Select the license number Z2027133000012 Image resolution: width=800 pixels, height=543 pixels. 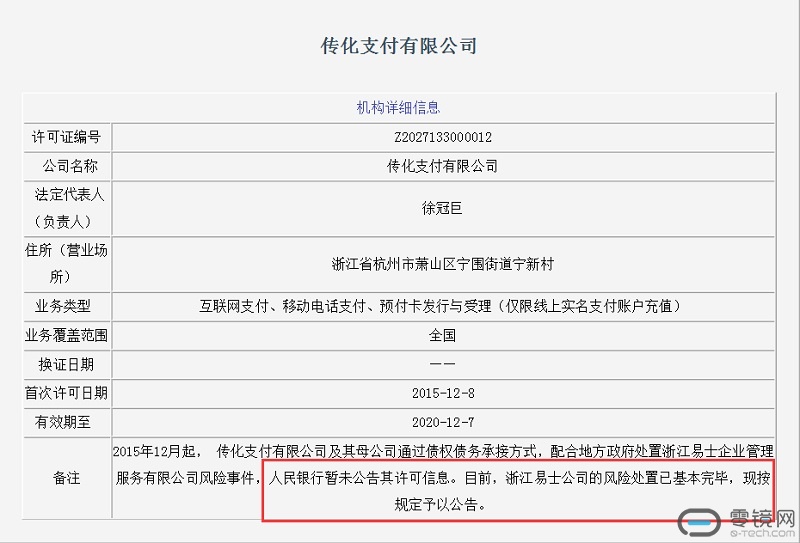tap(443, 137)
